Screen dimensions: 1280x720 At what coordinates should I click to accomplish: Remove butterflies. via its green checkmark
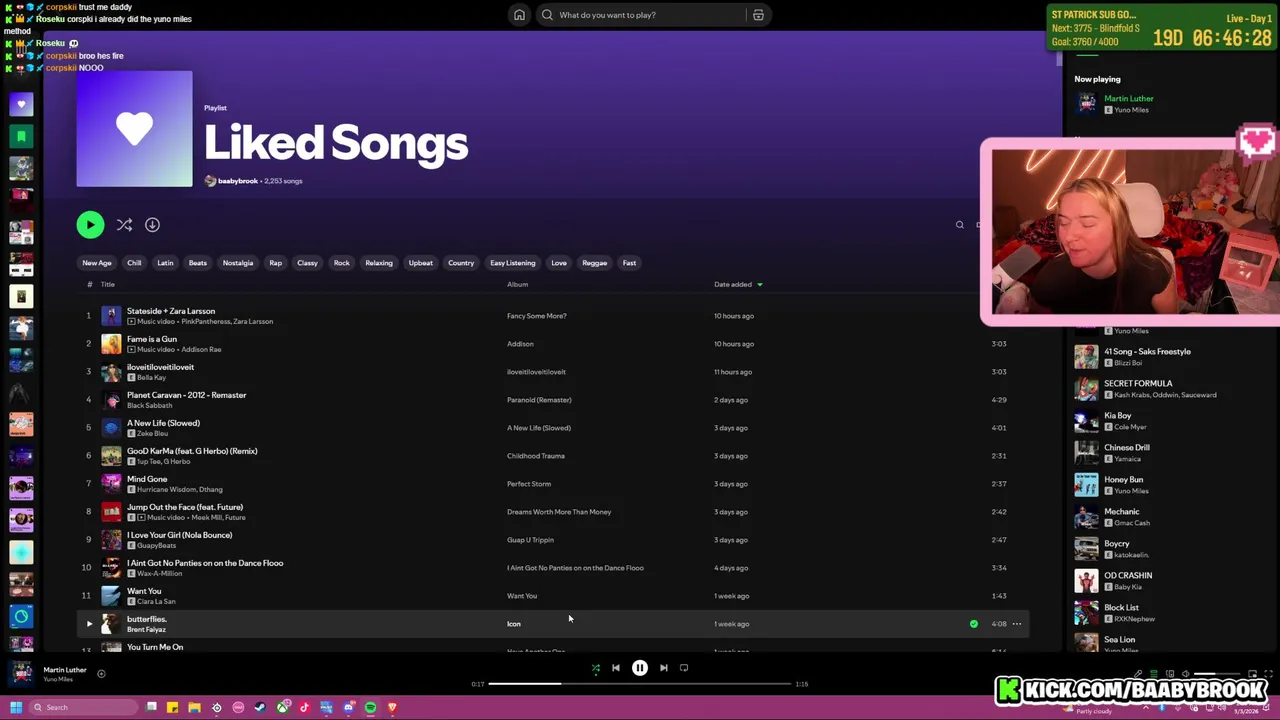974,624
